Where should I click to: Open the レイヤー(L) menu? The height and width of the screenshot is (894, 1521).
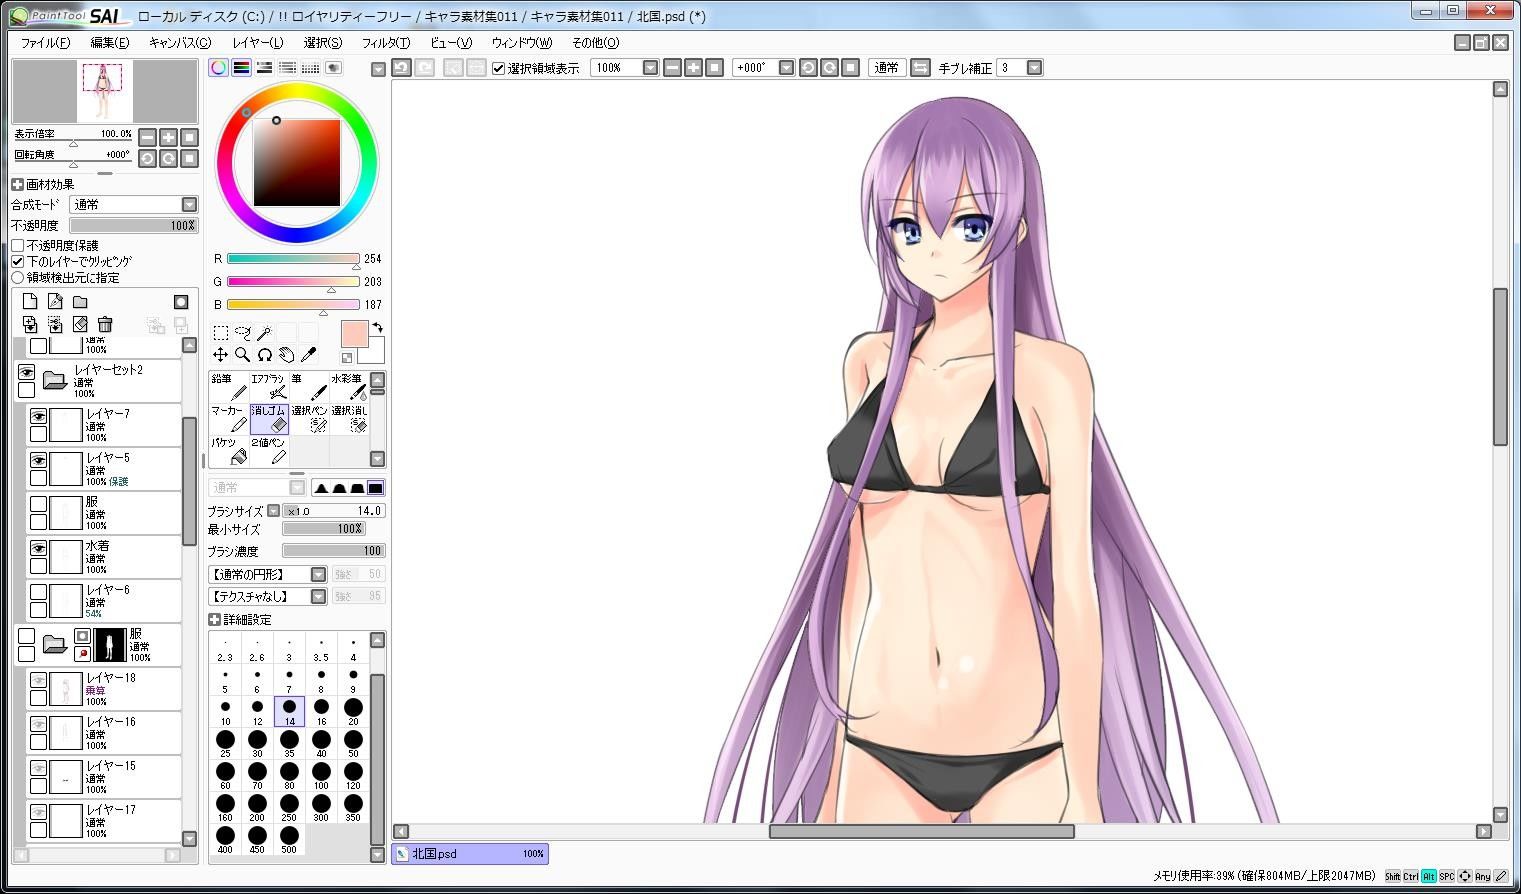coord(257,43)
